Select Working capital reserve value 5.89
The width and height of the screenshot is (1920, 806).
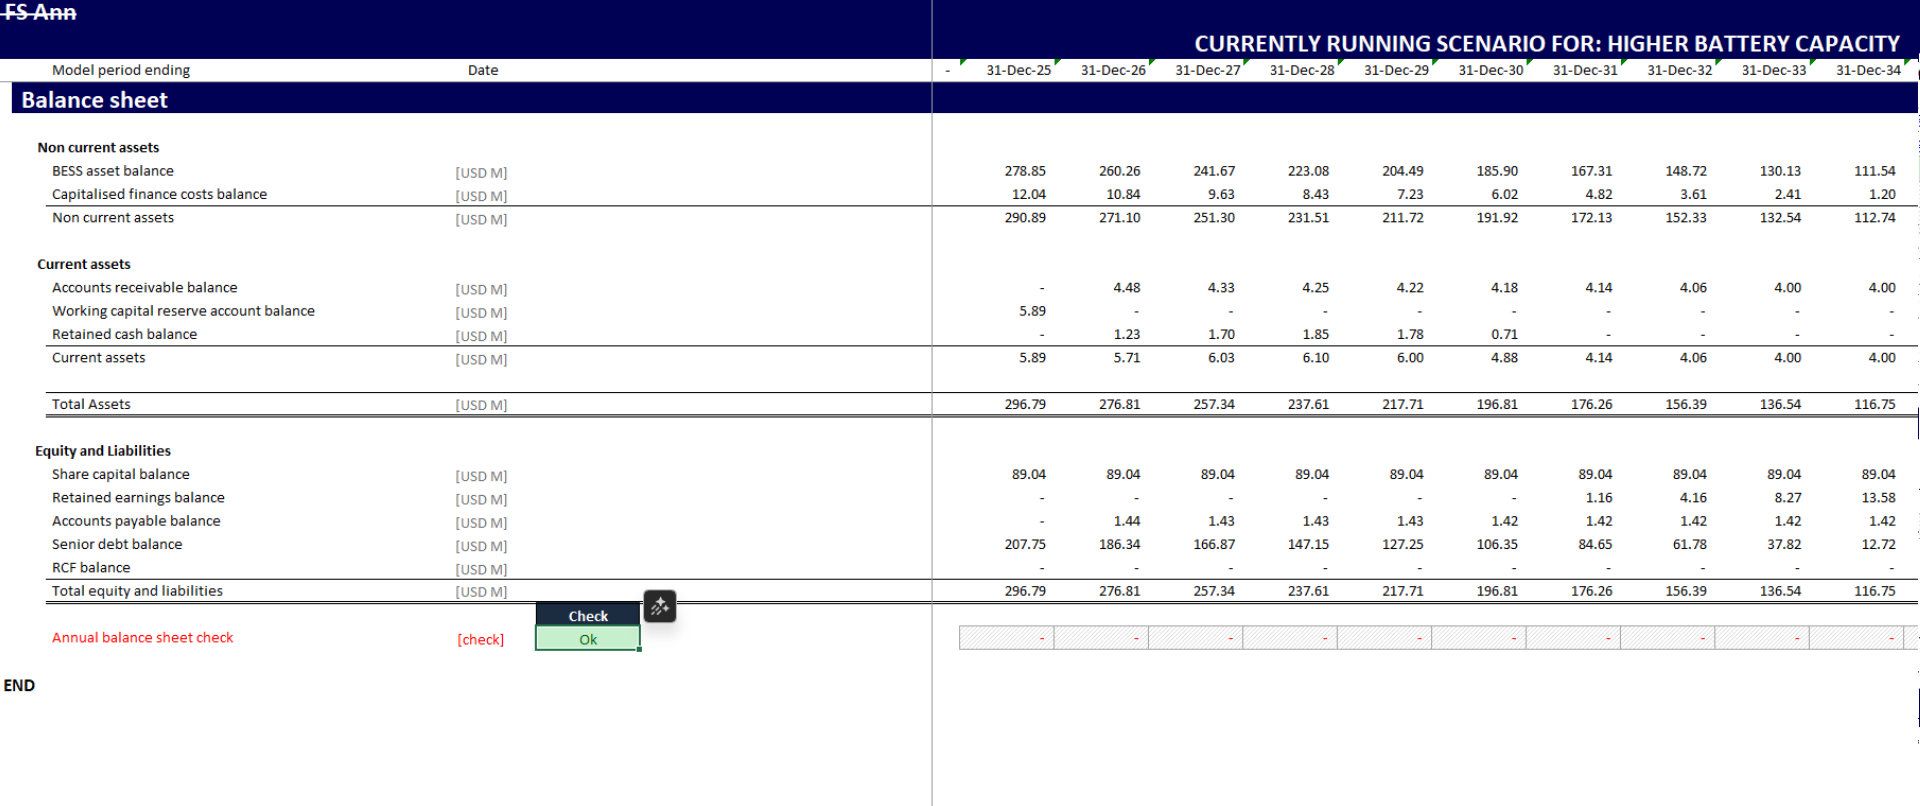coord(1032,311)
